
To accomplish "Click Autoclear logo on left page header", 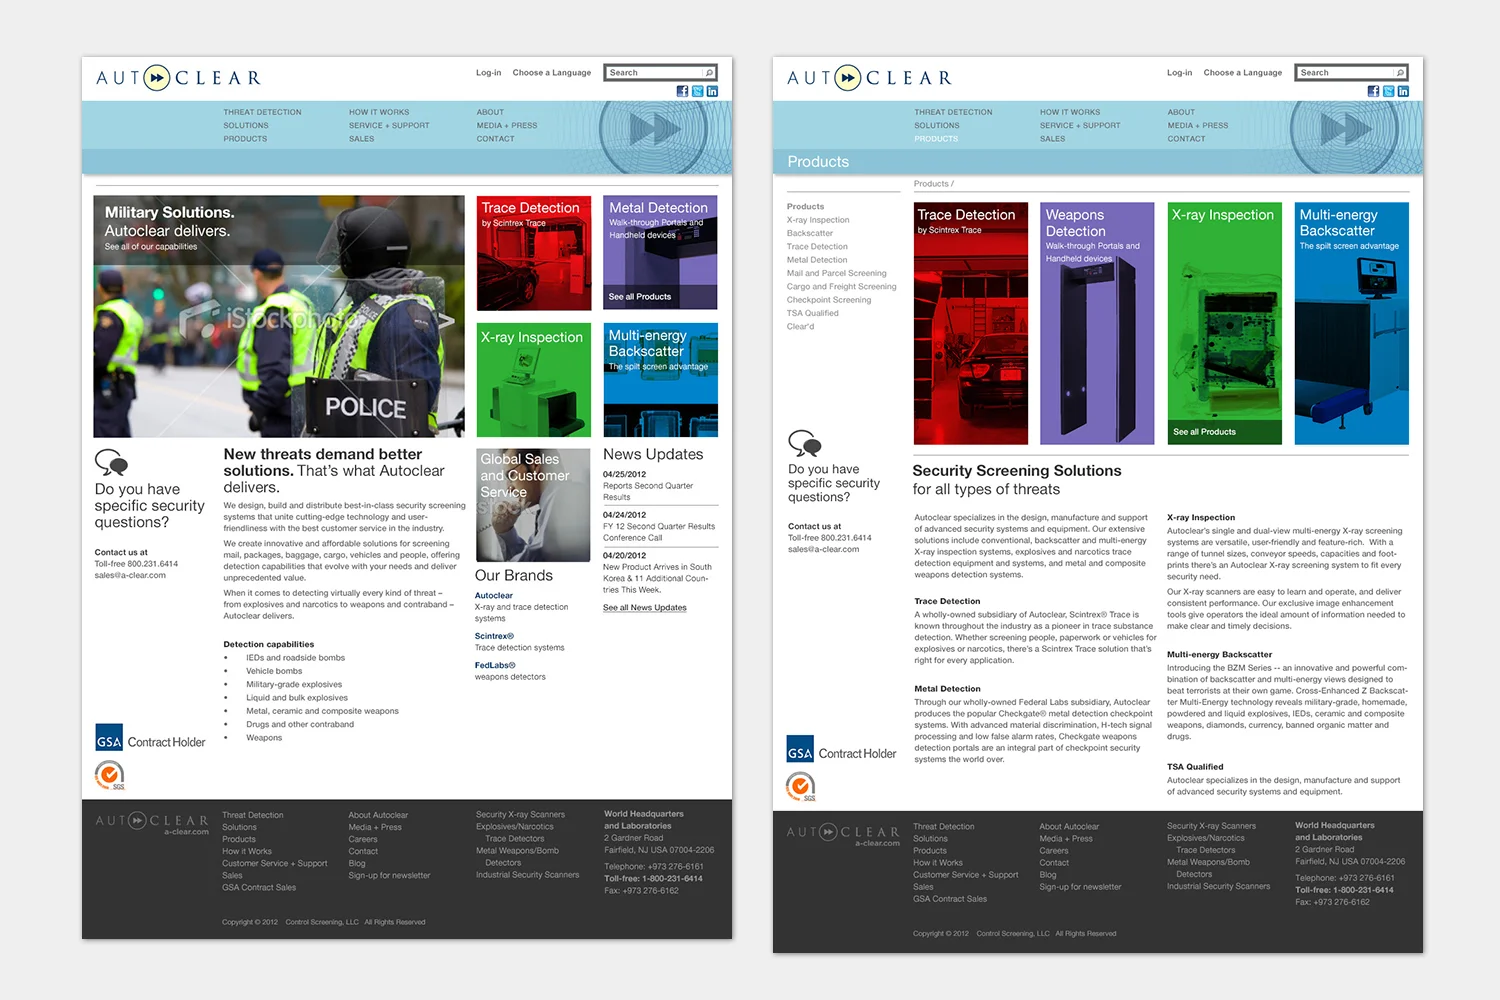I will point(178,78).
